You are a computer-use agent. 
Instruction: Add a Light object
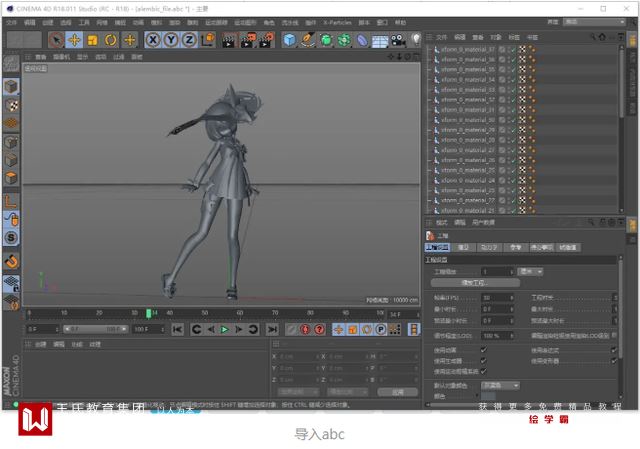click(x=416, y=40)
